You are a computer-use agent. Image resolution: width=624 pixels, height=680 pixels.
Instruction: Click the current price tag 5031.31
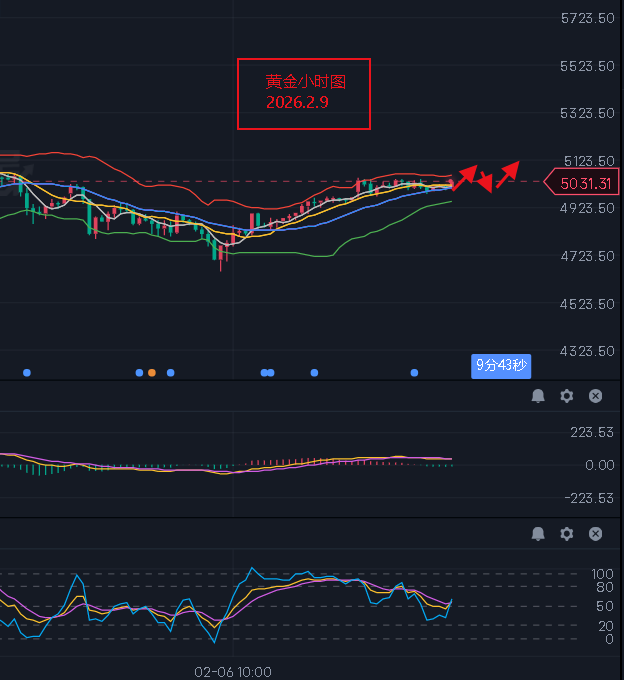pos(585,183)
